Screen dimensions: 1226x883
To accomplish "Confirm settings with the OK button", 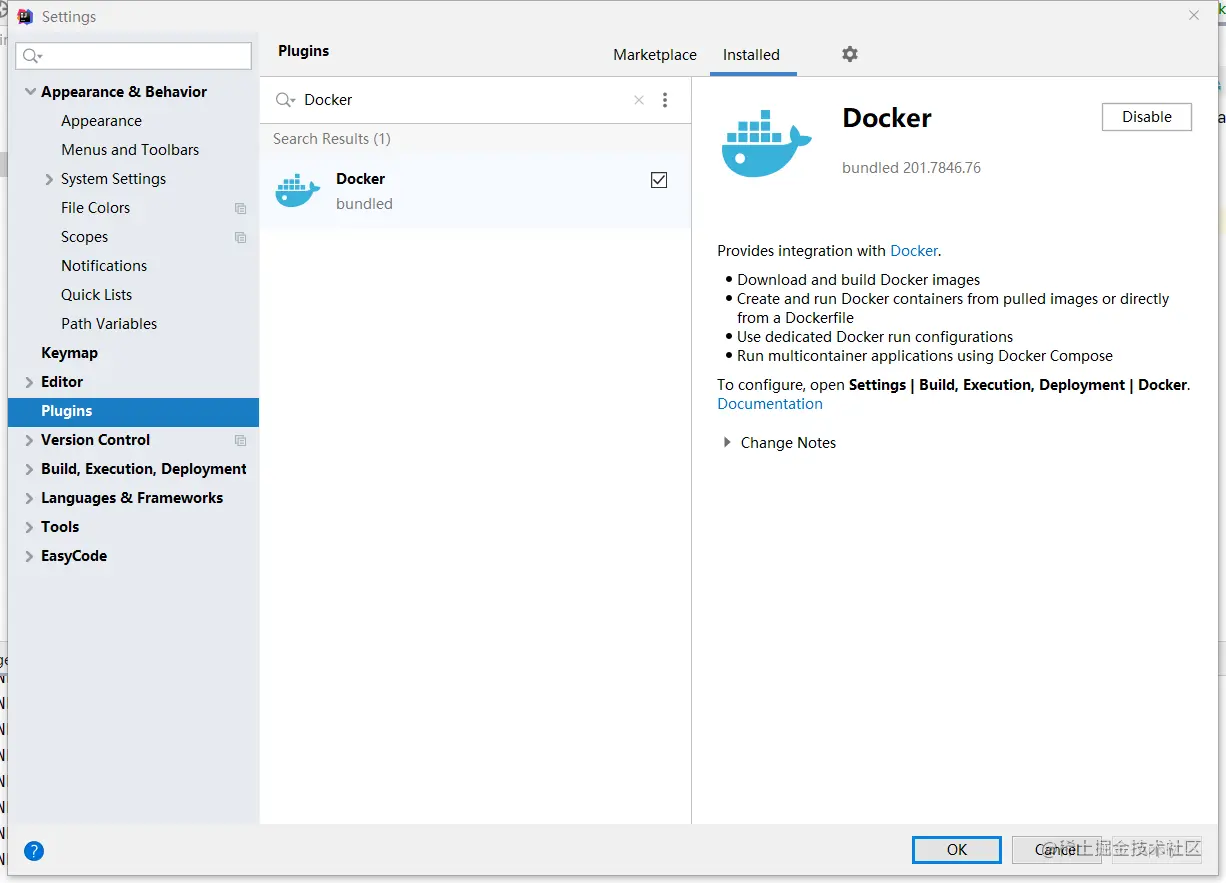I will tap(957, 849).
